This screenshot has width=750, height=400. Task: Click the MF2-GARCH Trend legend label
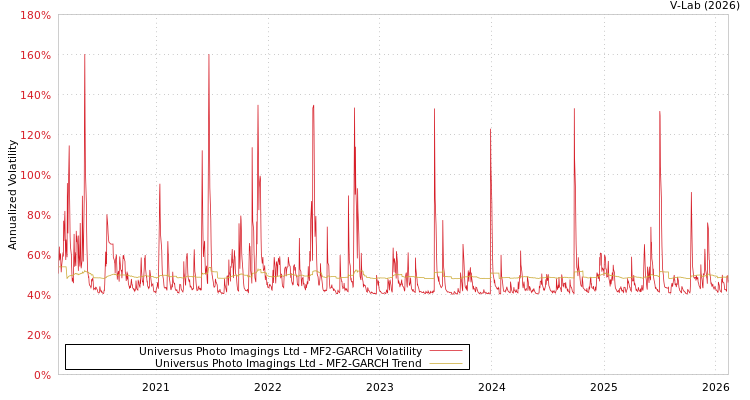click(x=288, y=363)
